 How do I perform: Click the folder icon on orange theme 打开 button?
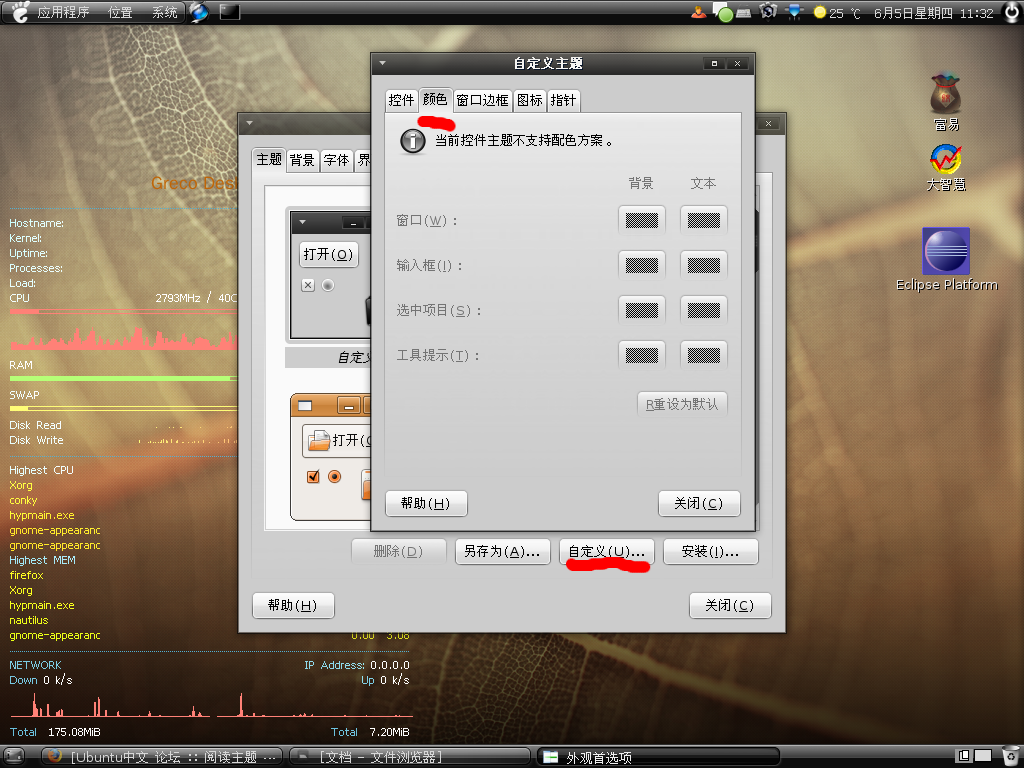tap(319, 440)
